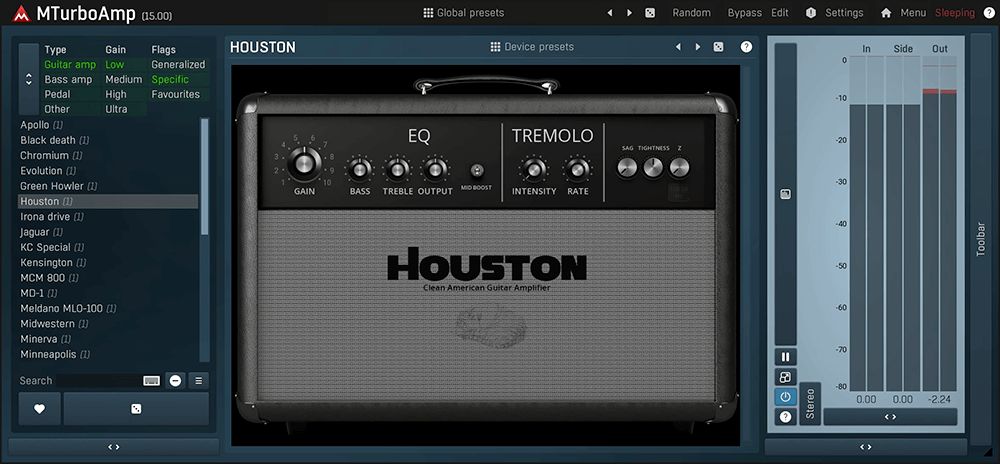The image size is (1000, 464).
Task: Open Settings in the top bar
Action: click(834, 13)
